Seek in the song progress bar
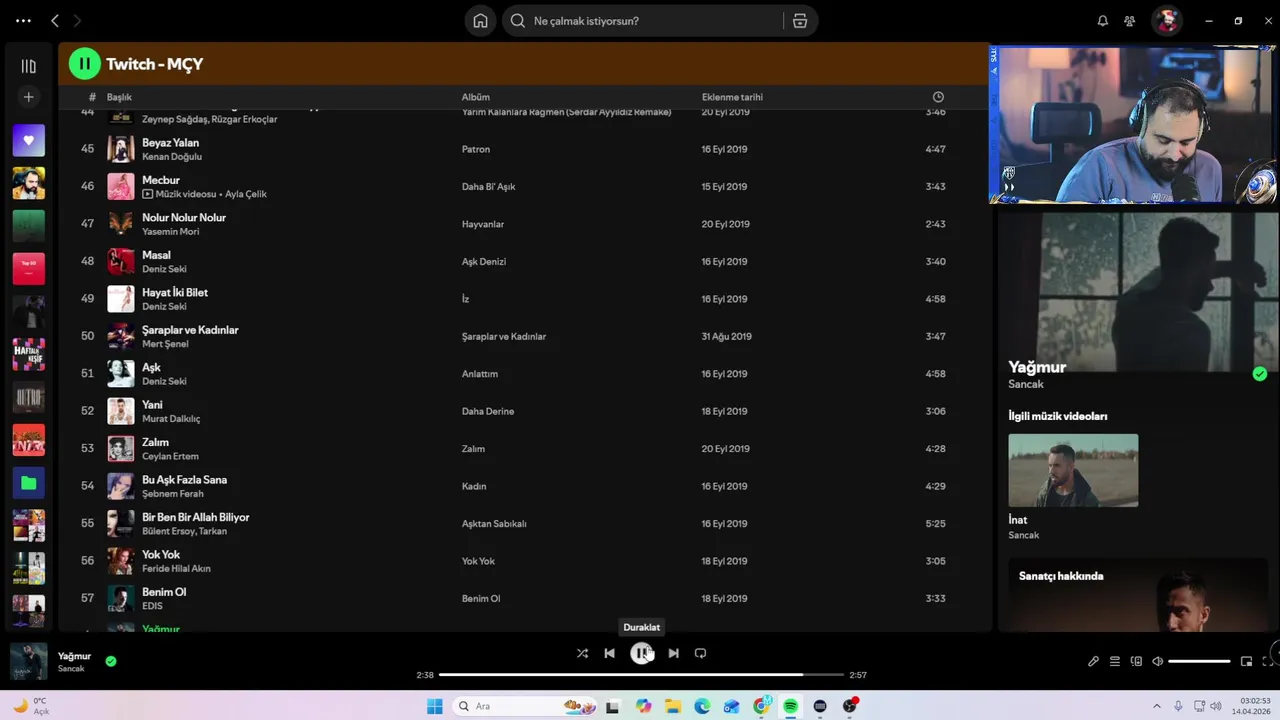 pyautogui.click(x=642, y=675)
